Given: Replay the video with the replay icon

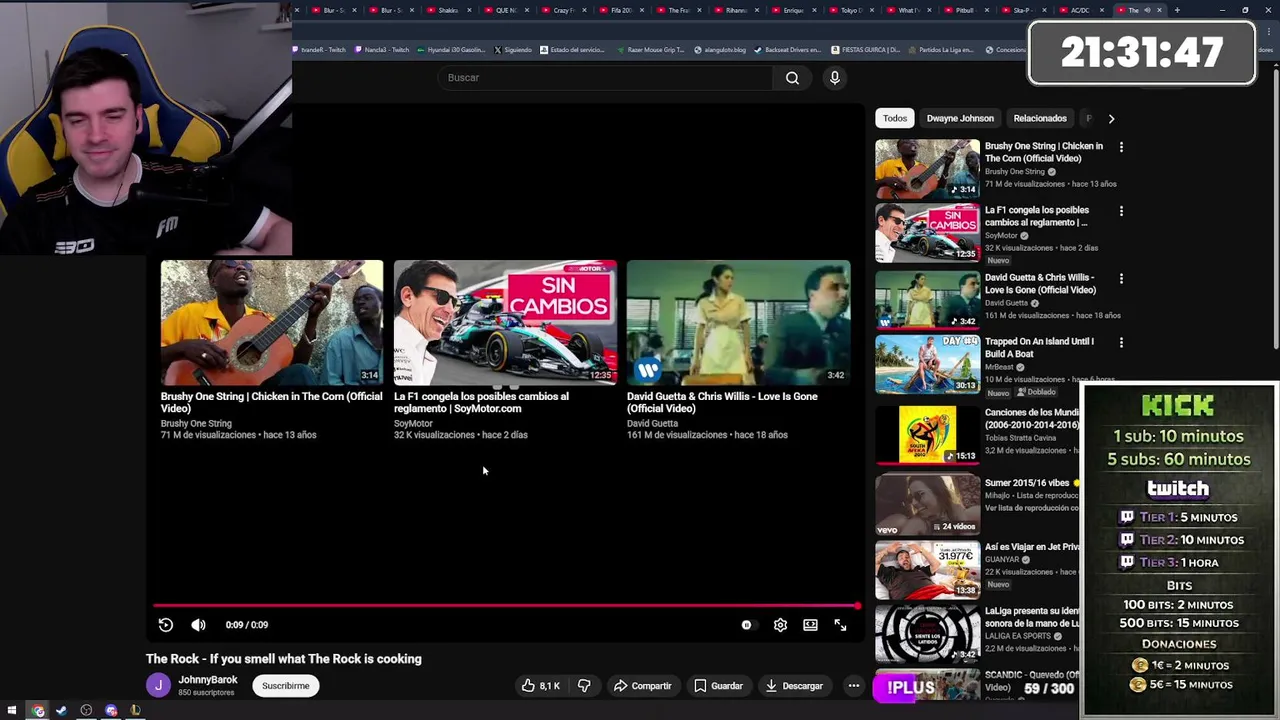Looking at the screenshot, I should pos(166,625).
